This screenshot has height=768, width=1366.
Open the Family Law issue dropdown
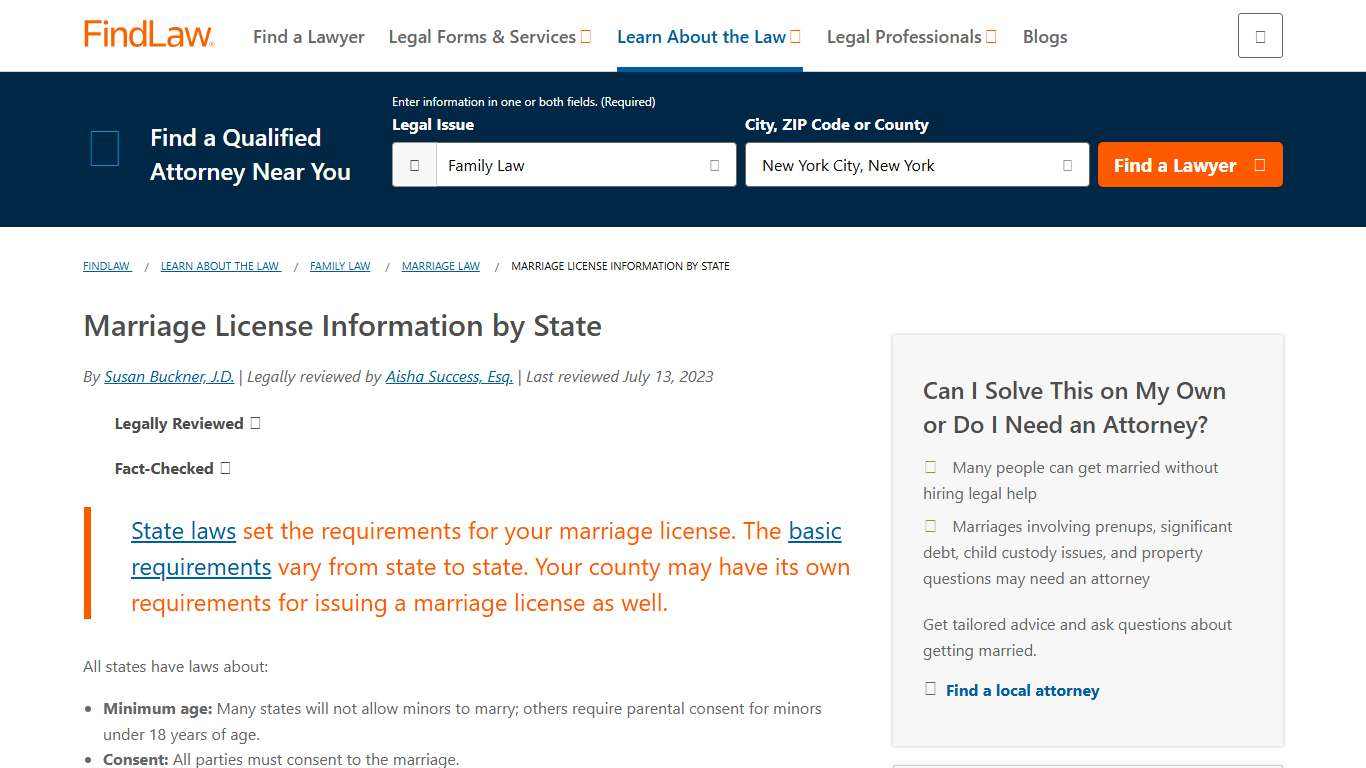click(x=714, y=165)
